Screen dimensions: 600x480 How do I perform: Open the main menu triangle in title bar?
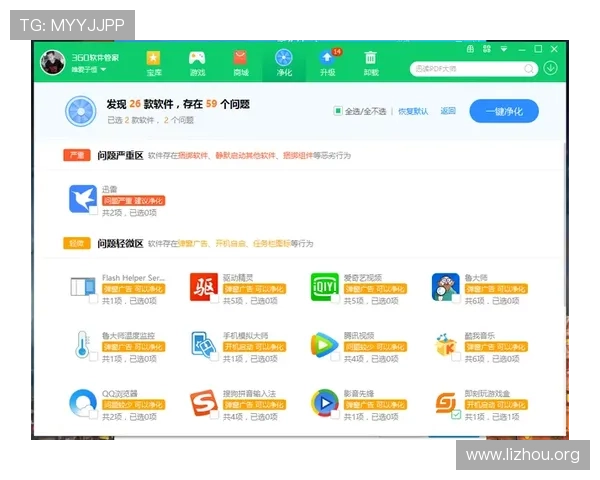(504, 49)
